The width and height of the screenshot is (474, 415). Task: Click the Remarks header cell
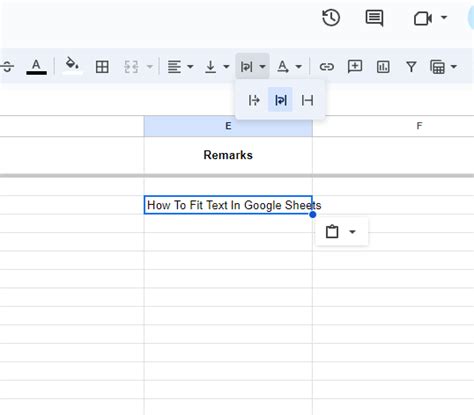228,155
